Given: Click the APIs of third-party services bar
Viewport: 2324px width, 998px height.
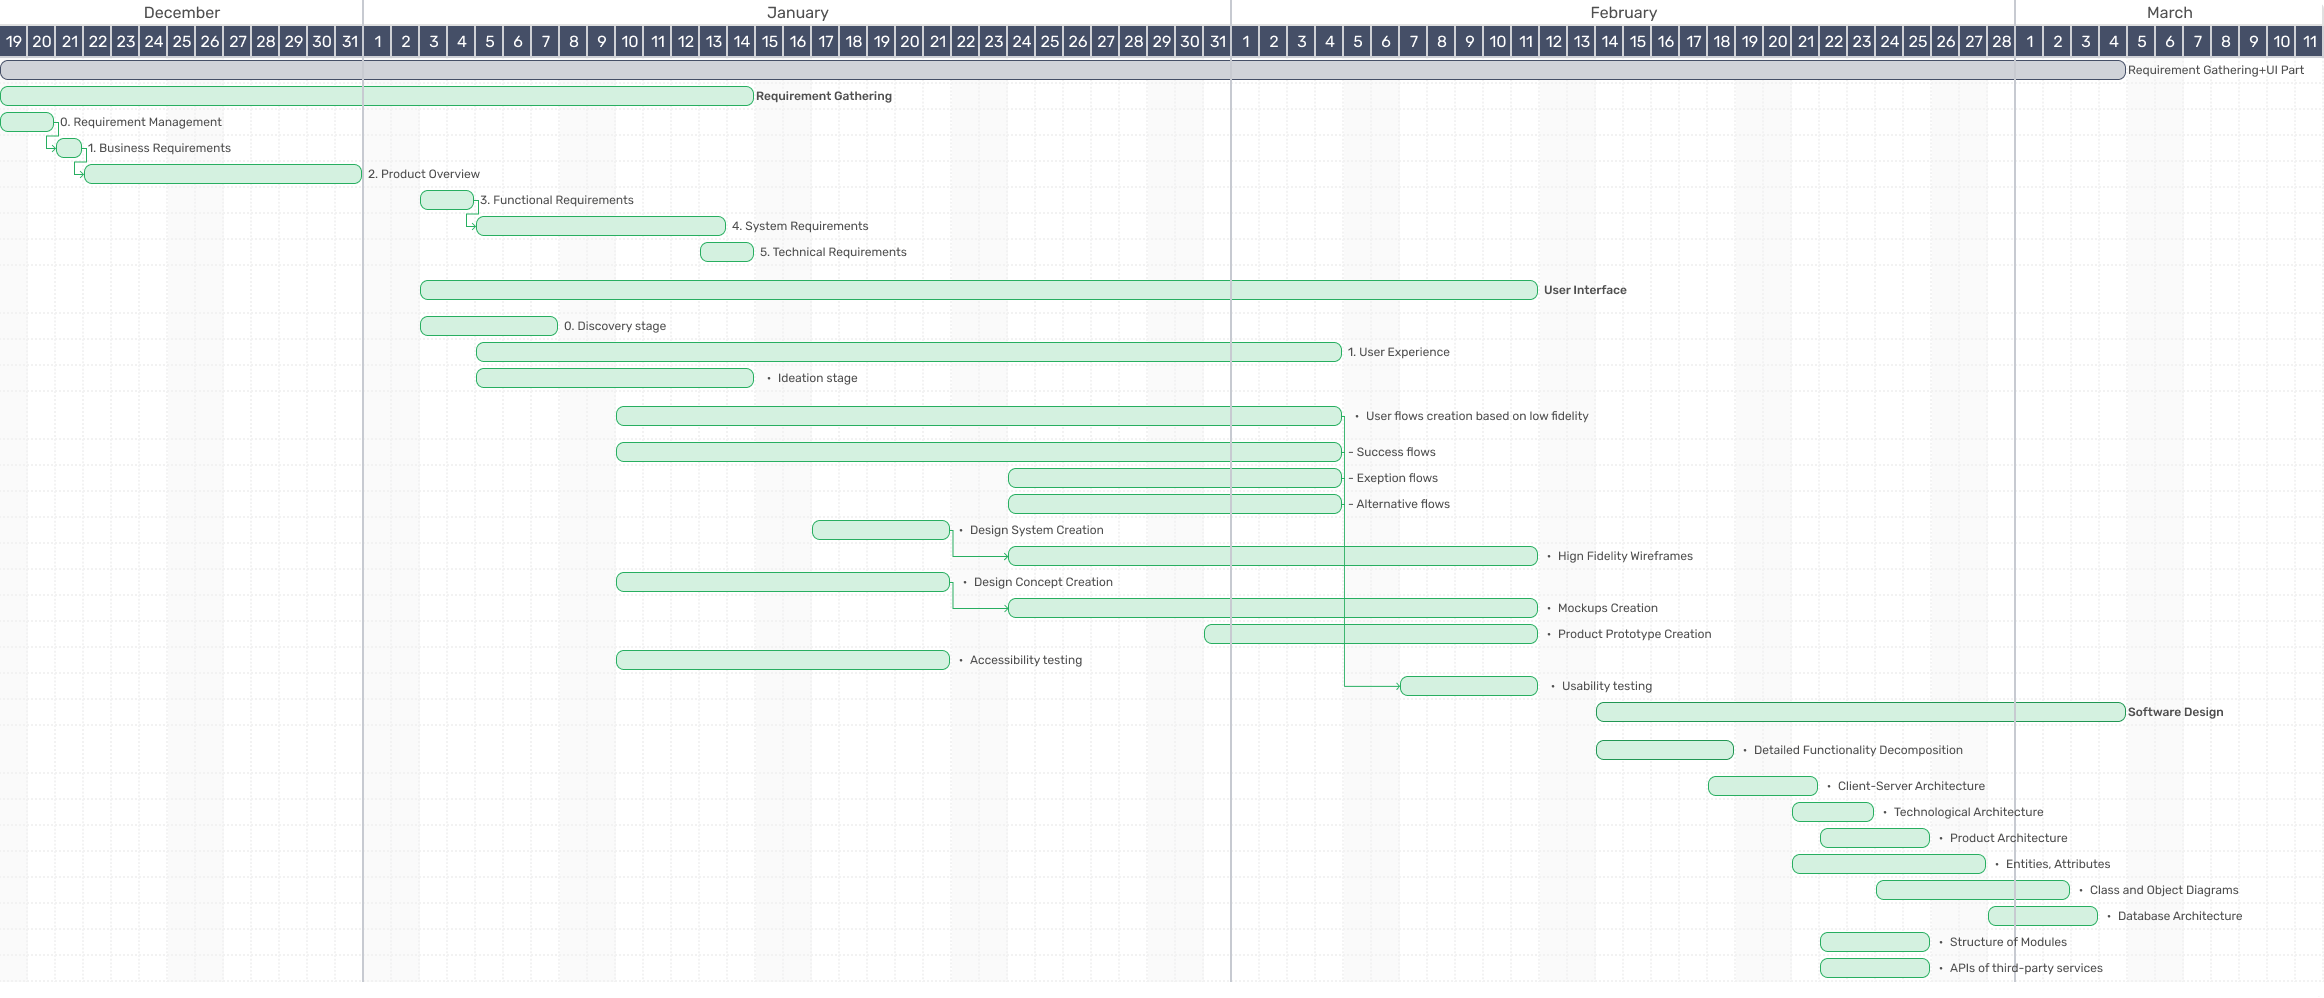Looking at the screenshot, I should point(1874,968).
